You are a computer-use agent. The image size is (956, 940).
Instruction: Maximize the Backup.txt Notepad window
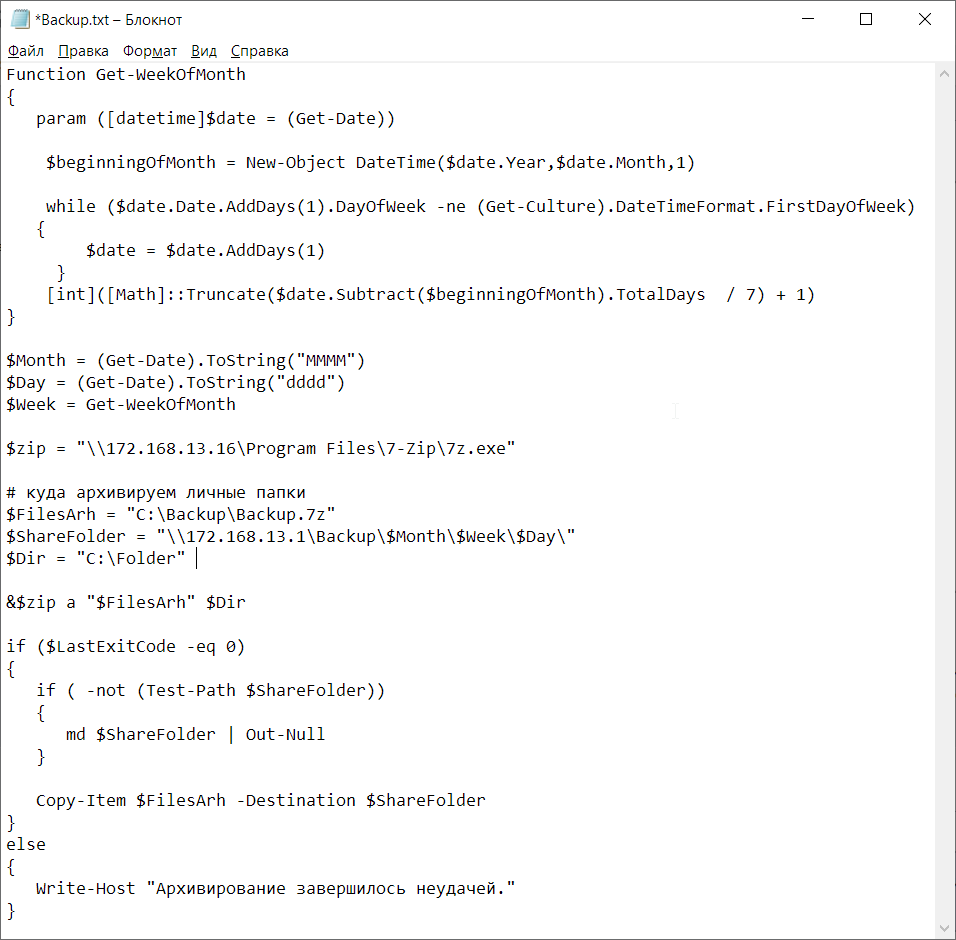[866, 20]
